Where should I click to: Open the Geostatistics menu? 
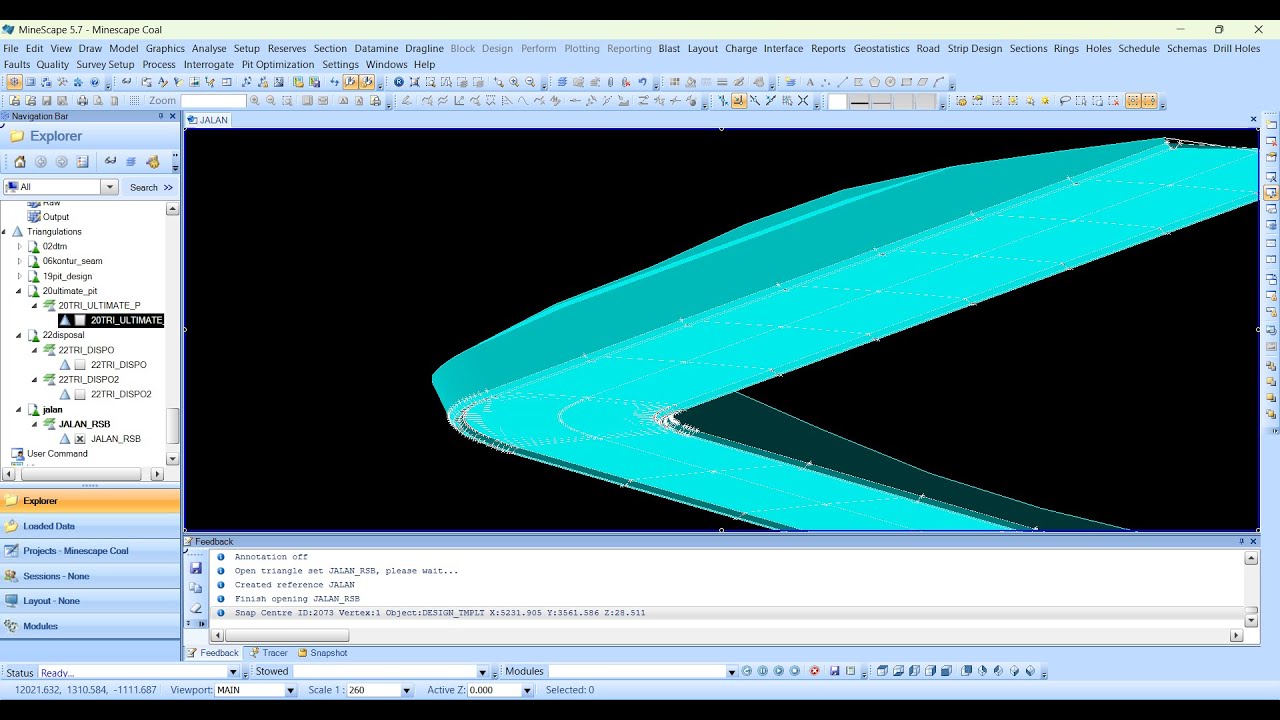(881, 48)
